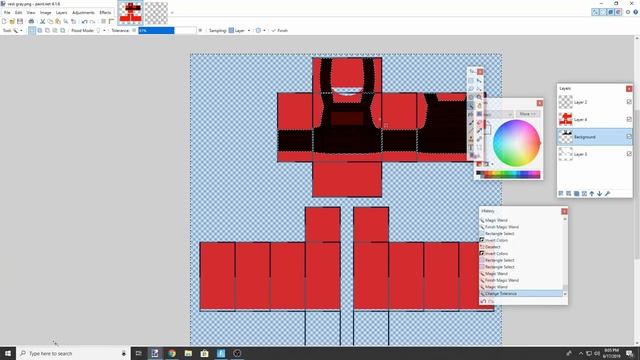Select Add (union) selection mode
This screenshot has width=640, height=360.
click(40, 31)
